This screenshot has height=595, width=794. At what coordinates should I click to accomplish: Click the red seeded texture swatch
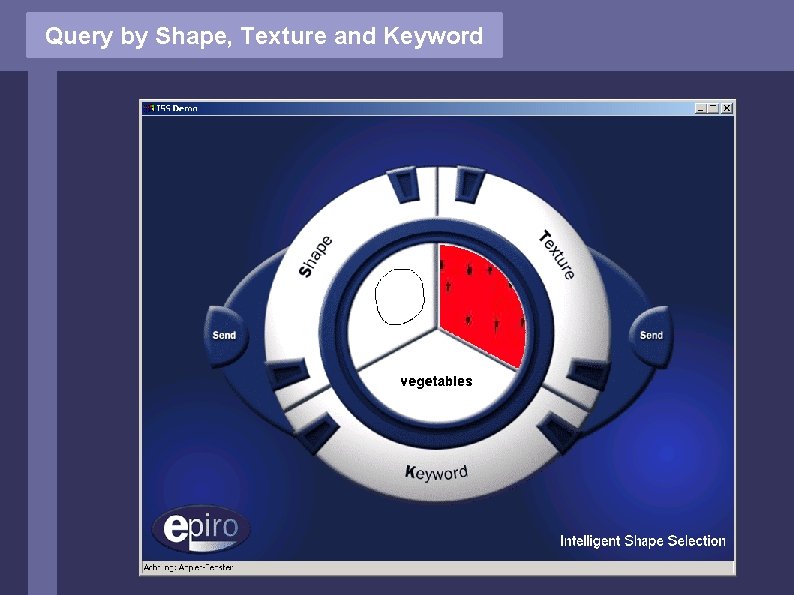point(481,305)
